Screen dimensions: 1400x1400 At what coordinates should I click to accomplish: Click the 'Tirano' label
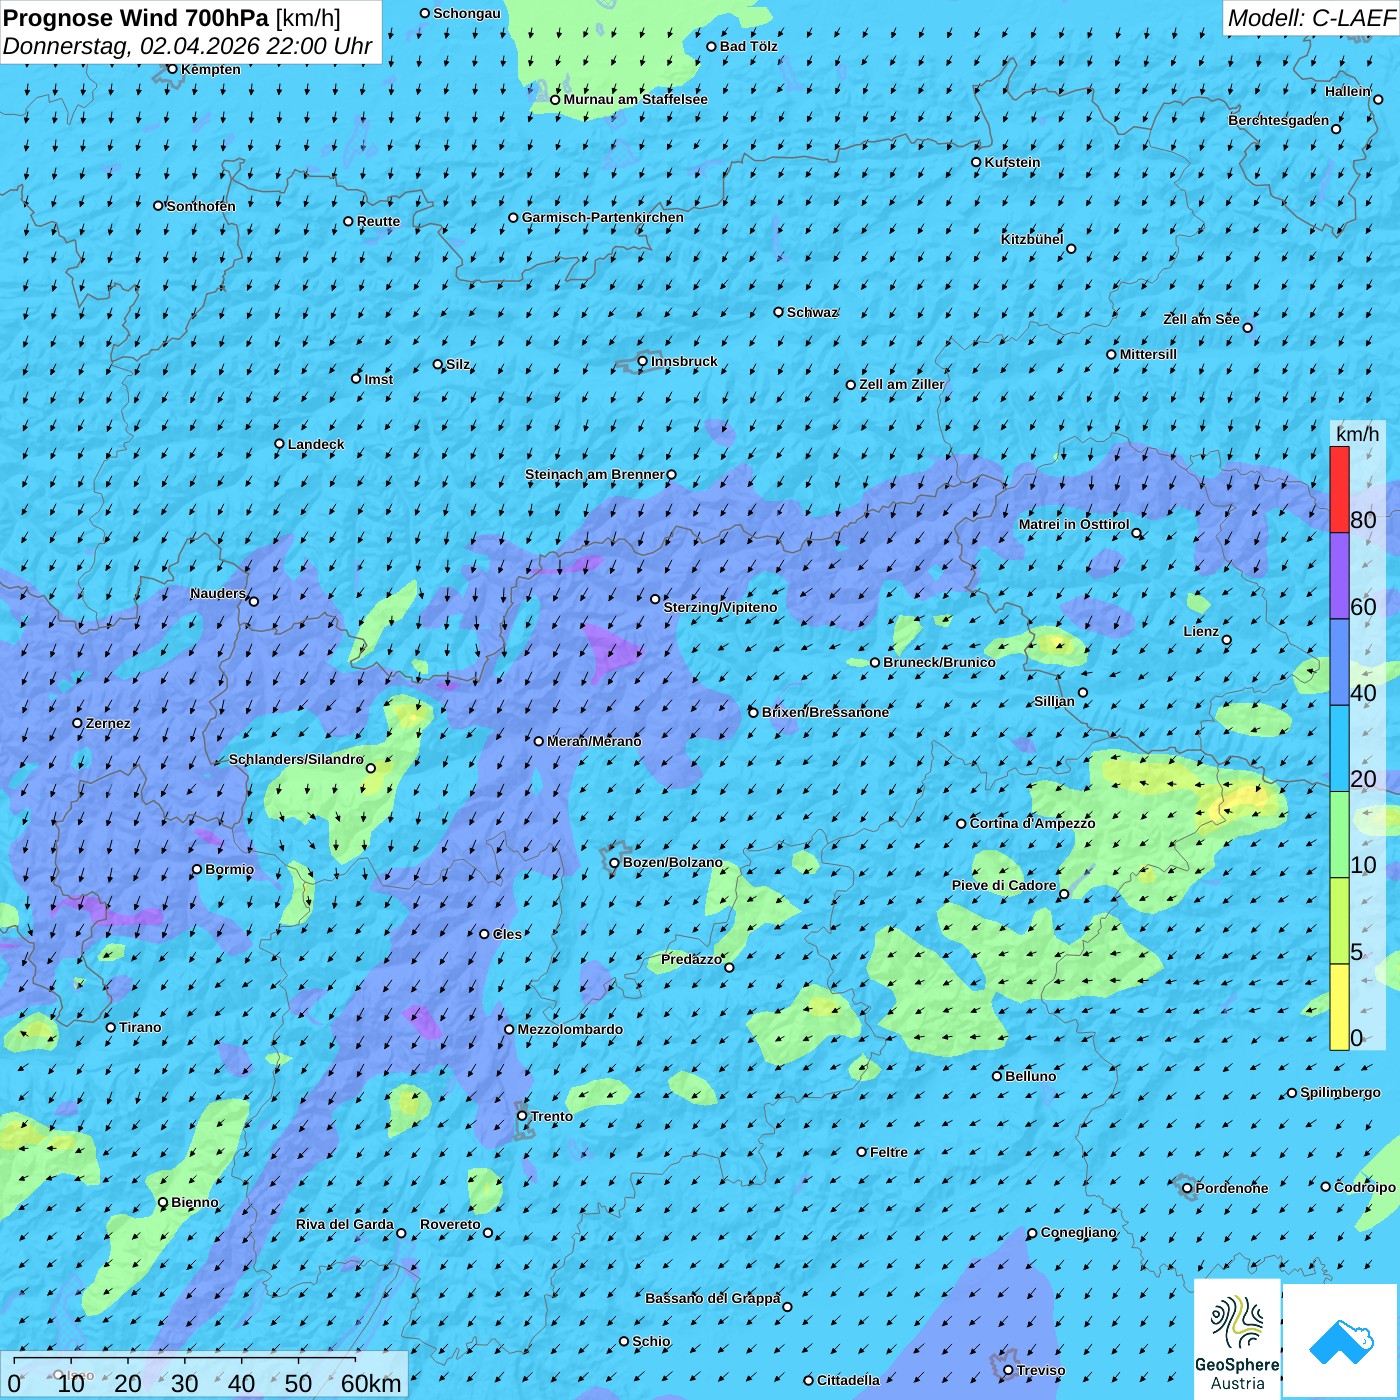140,1027
